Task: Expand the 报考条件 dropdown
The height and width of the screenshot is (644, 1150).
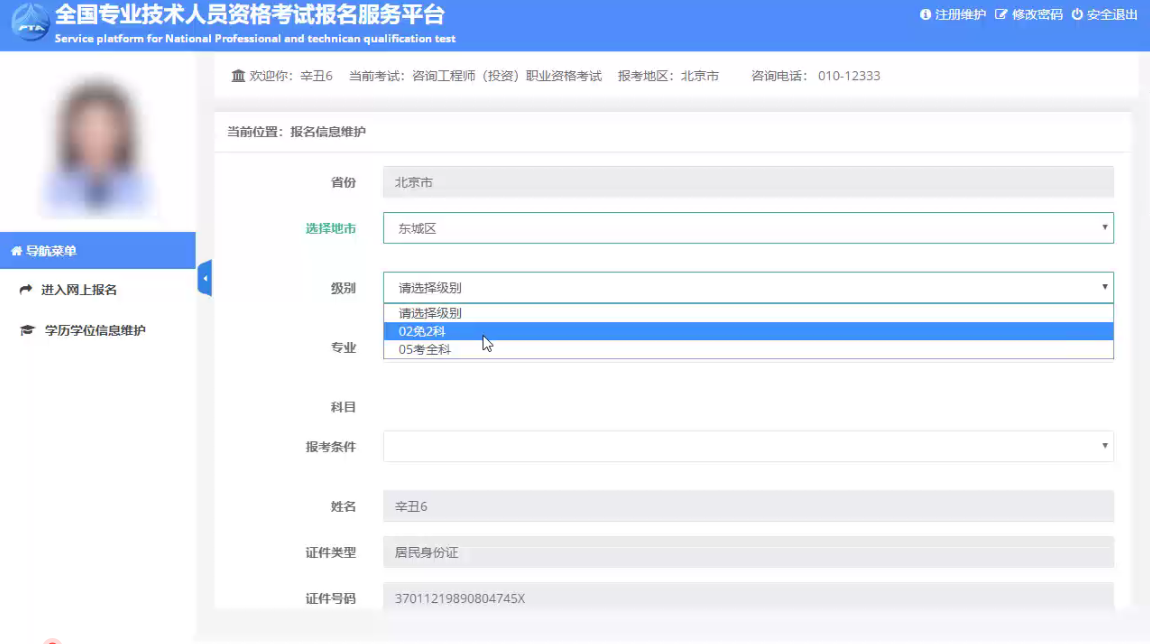Action: click(x=747, y=446)
